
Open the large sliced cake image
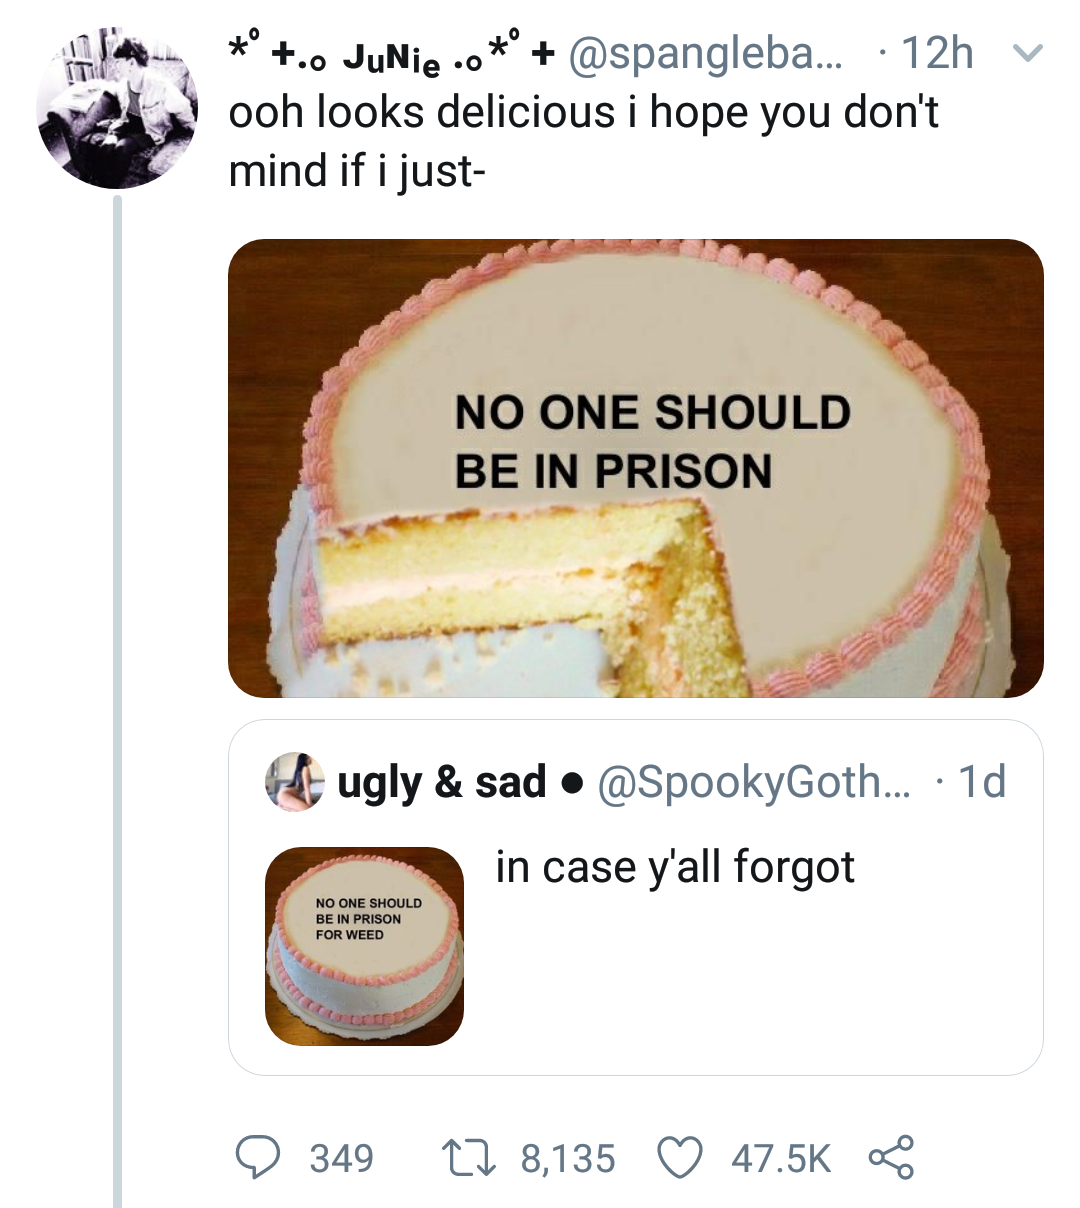click(x=635, y=468)
